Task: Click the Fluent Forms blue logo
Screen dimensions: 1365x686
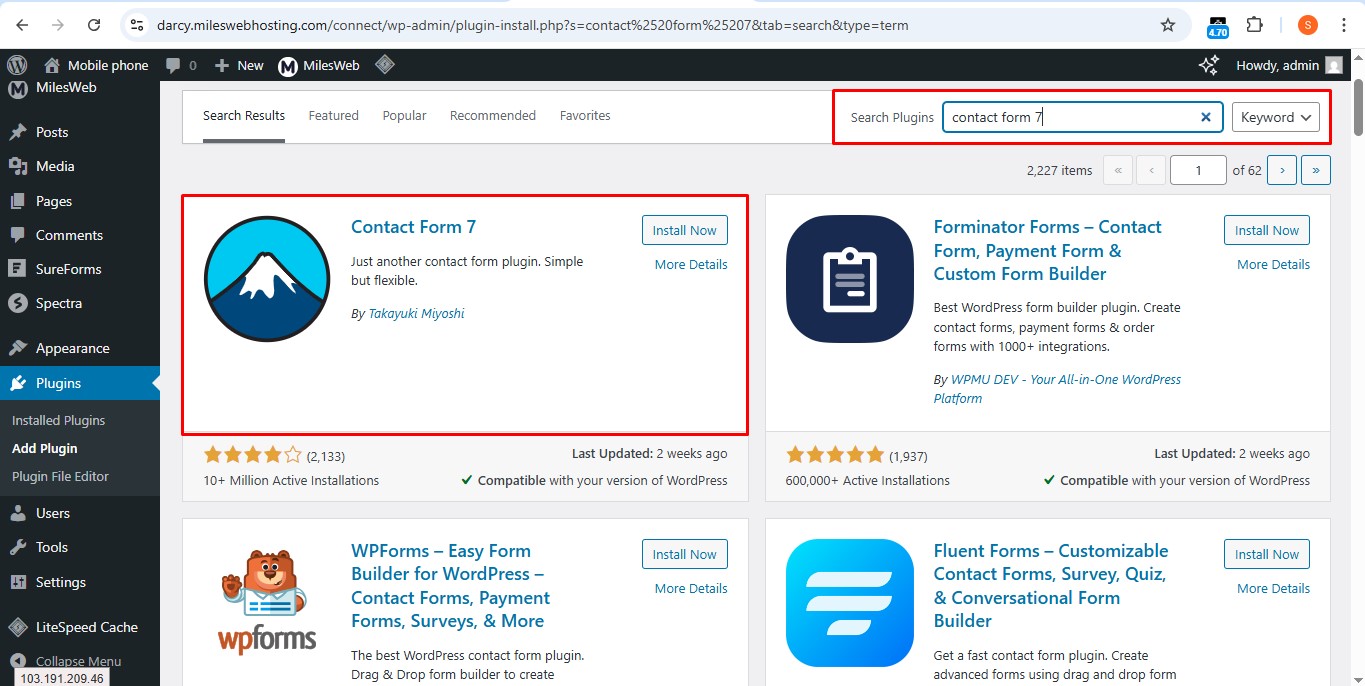Action: 850,603
